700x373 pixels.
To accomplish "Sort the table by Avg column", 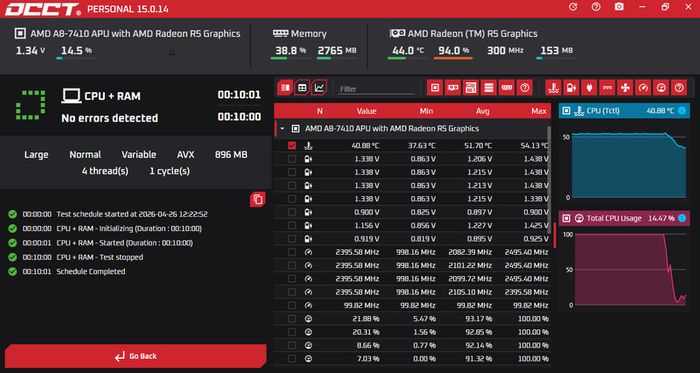I will click(x=483, y=111).
